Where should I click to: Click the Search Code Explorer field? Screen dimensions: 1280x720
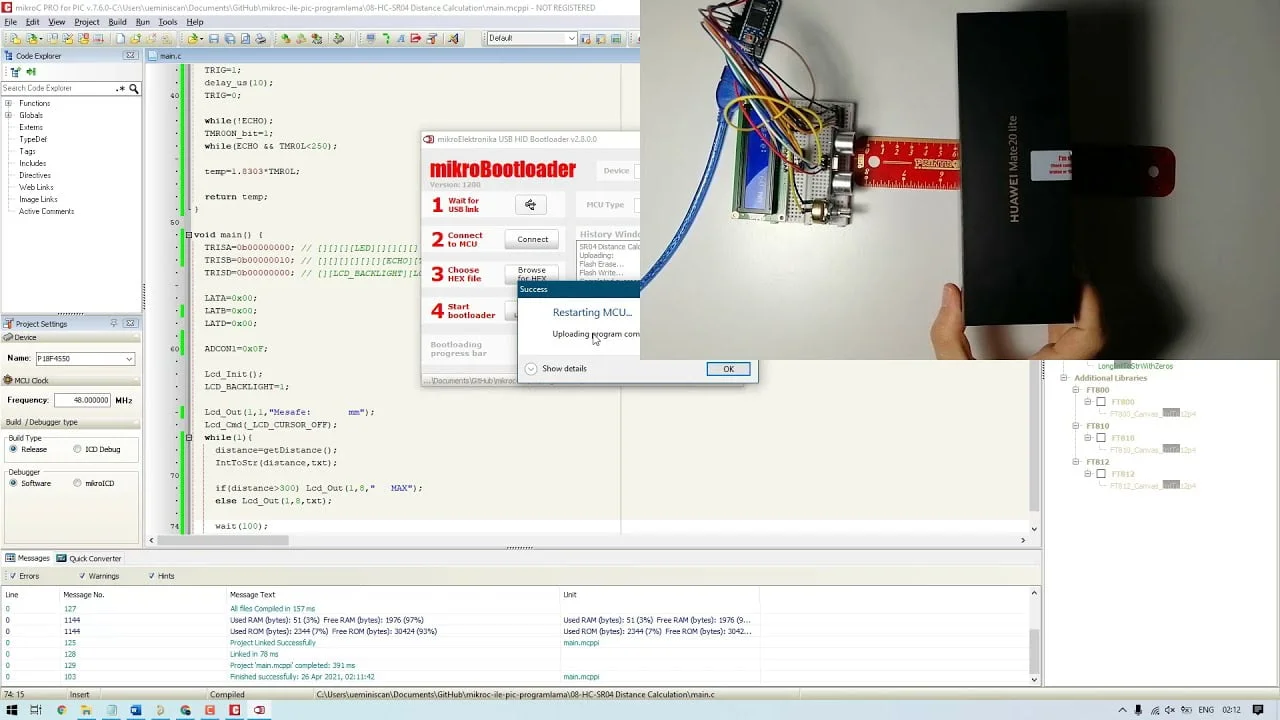(x=58, y=88)
